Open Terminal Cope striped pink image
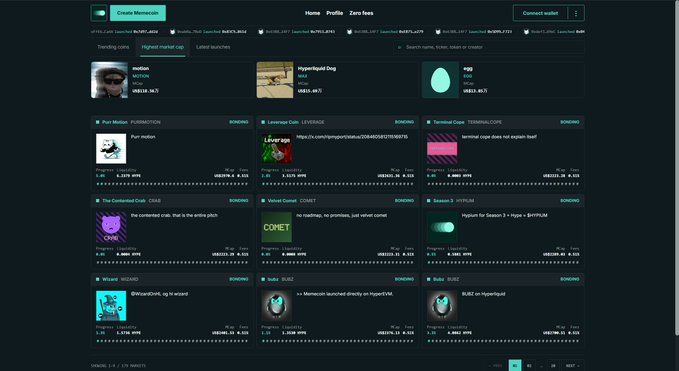Image resolution: width=679 pixels, height=371 pixels. pos(442,148)
